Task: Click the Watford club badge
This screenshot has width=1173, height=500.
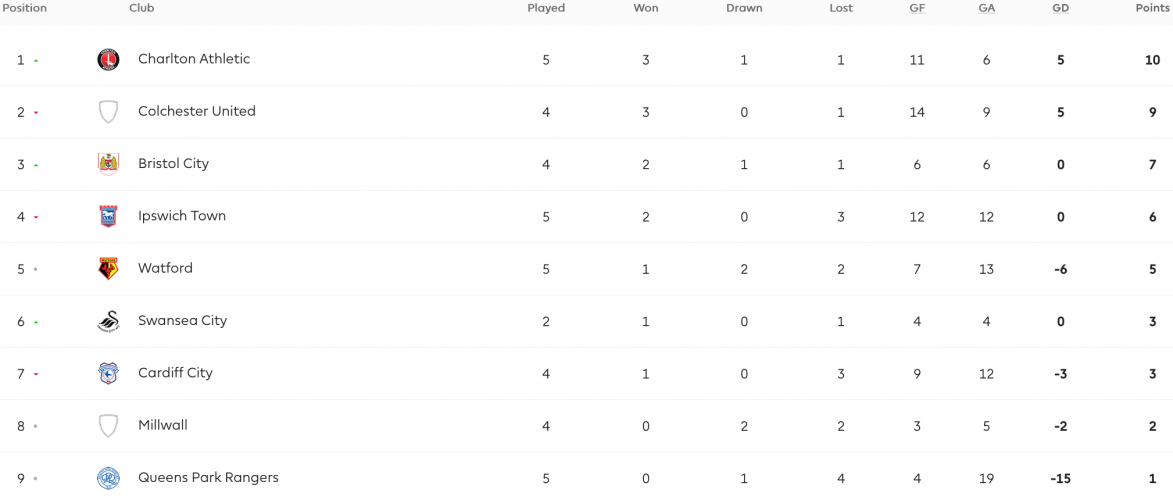Action: [x=108, y=269]
